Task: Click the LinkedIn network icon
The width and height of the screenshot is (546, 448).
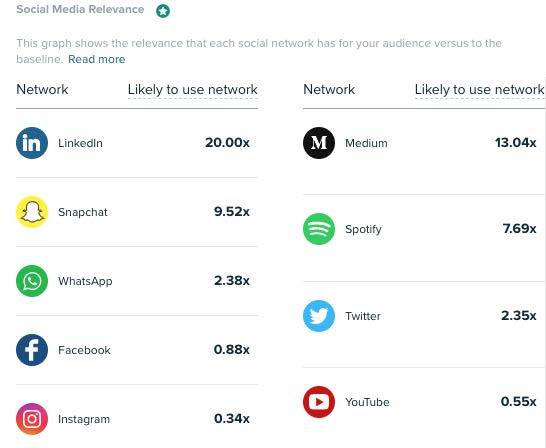Action: 32,143
